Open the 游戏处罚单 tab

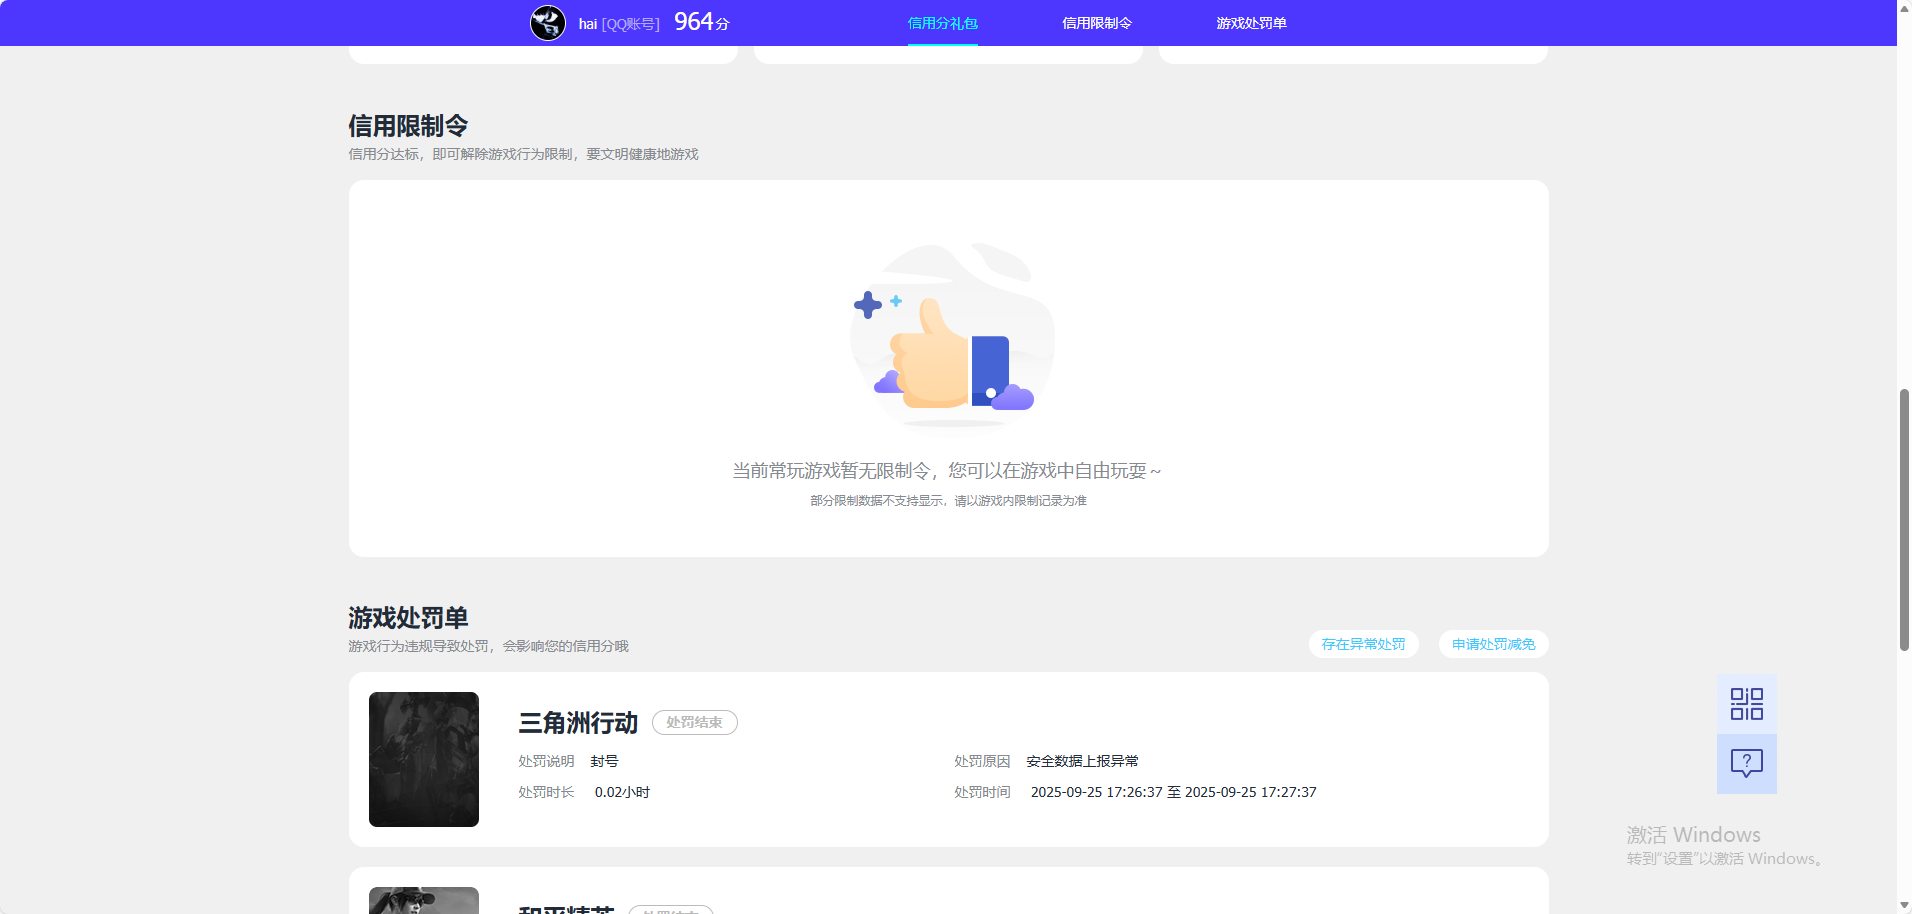(1251, 22)
